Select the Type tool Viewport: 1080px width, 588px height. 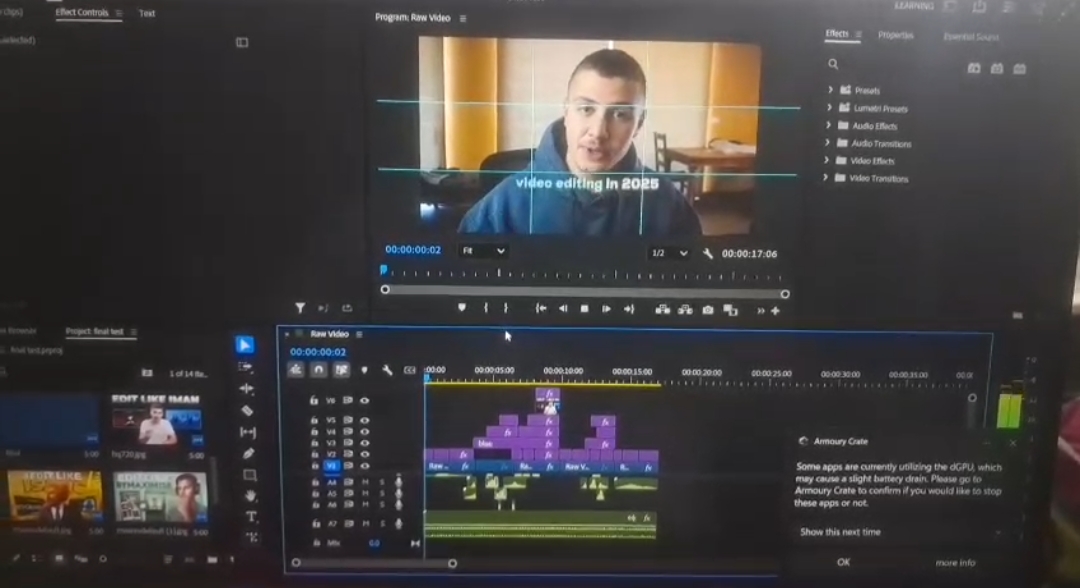coord(250,516)
